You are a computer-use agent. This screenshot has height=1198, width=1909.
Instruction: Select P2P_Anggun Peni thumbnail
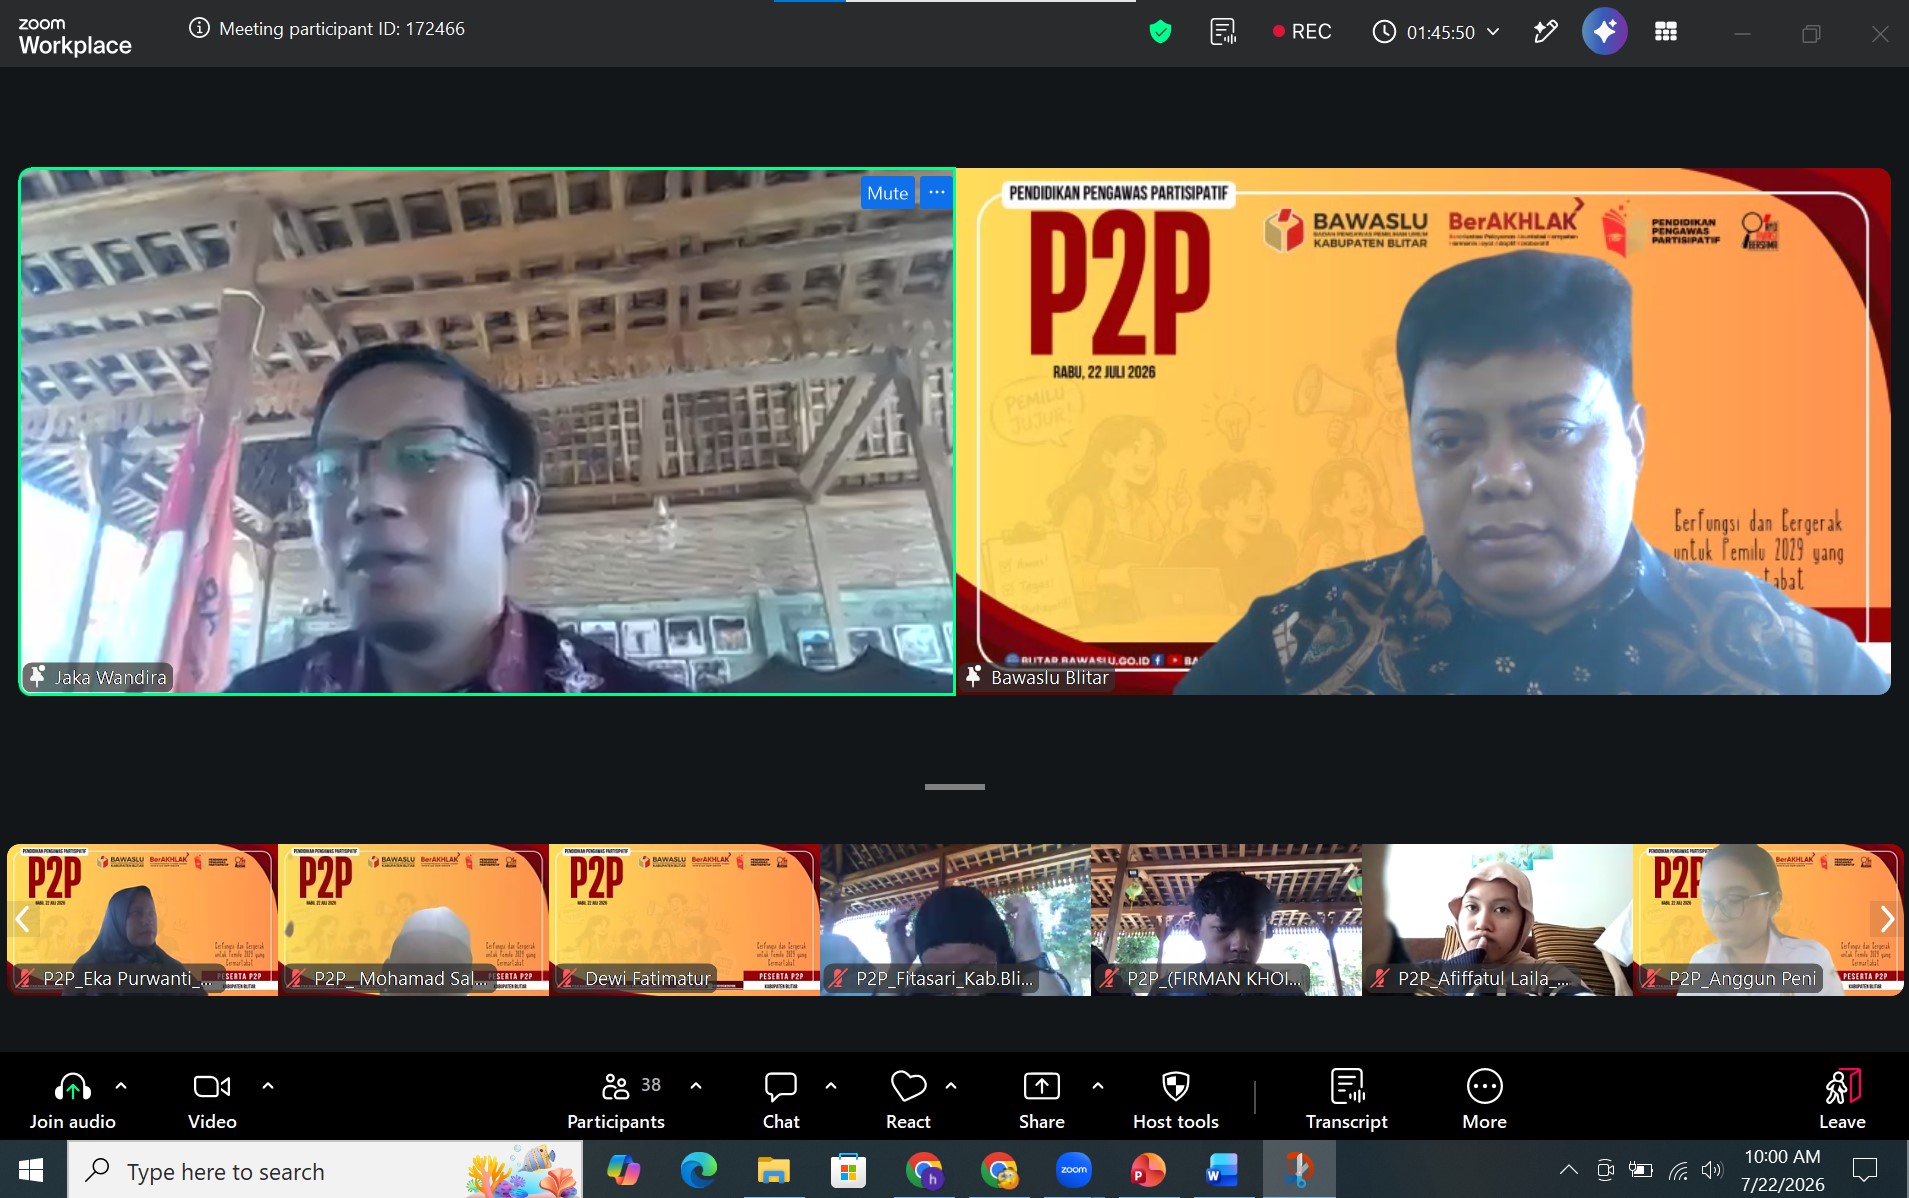[1768, 919]
